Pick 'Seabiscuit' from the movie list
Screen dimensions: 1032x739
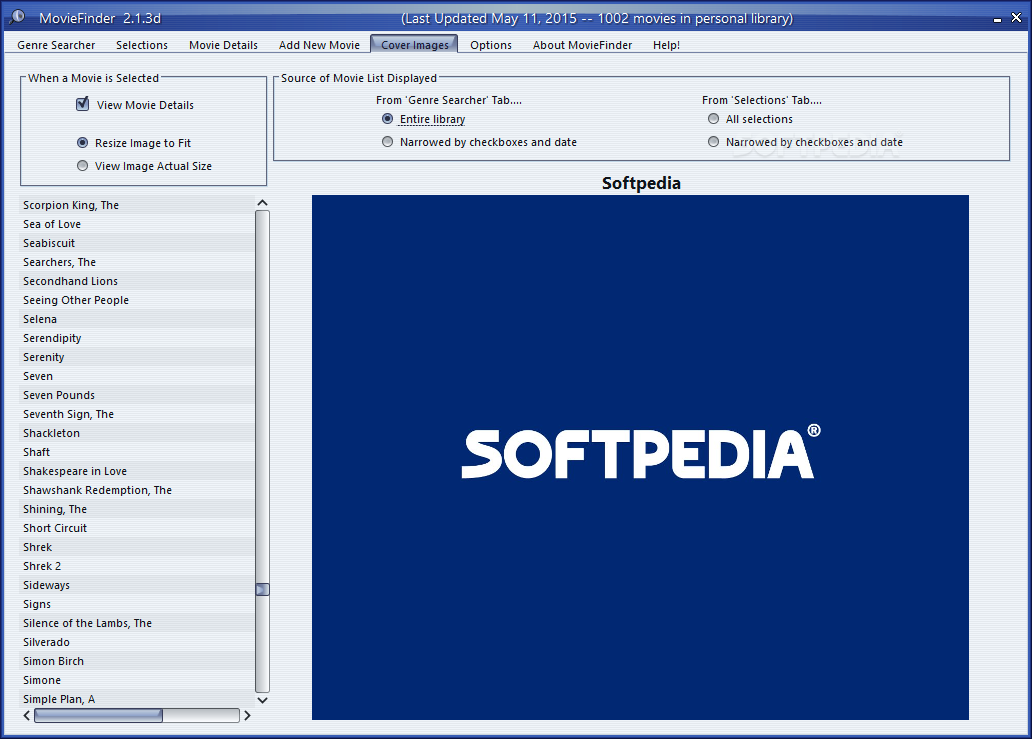pyautogui.click(x=137, y=243)
